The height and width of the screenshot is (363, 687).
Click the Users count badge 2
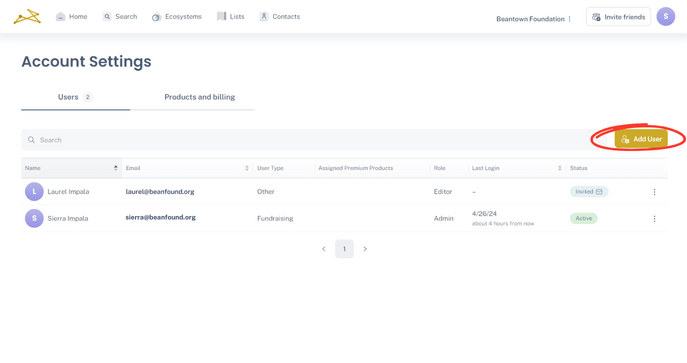click(88, 97)
